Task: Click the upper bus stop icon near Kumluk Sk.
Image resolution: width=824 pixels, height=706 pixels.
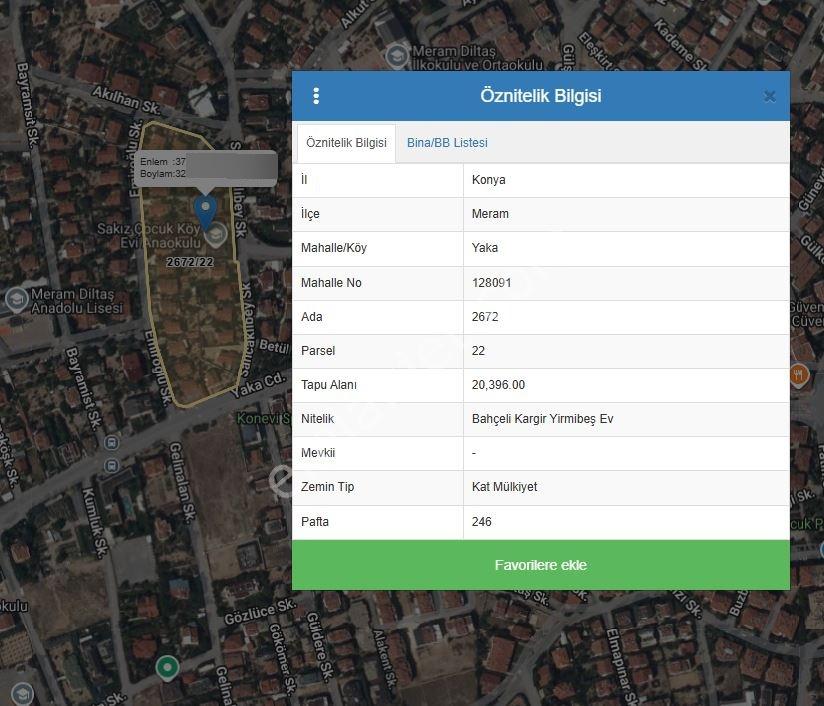Action: click(111, 443)
